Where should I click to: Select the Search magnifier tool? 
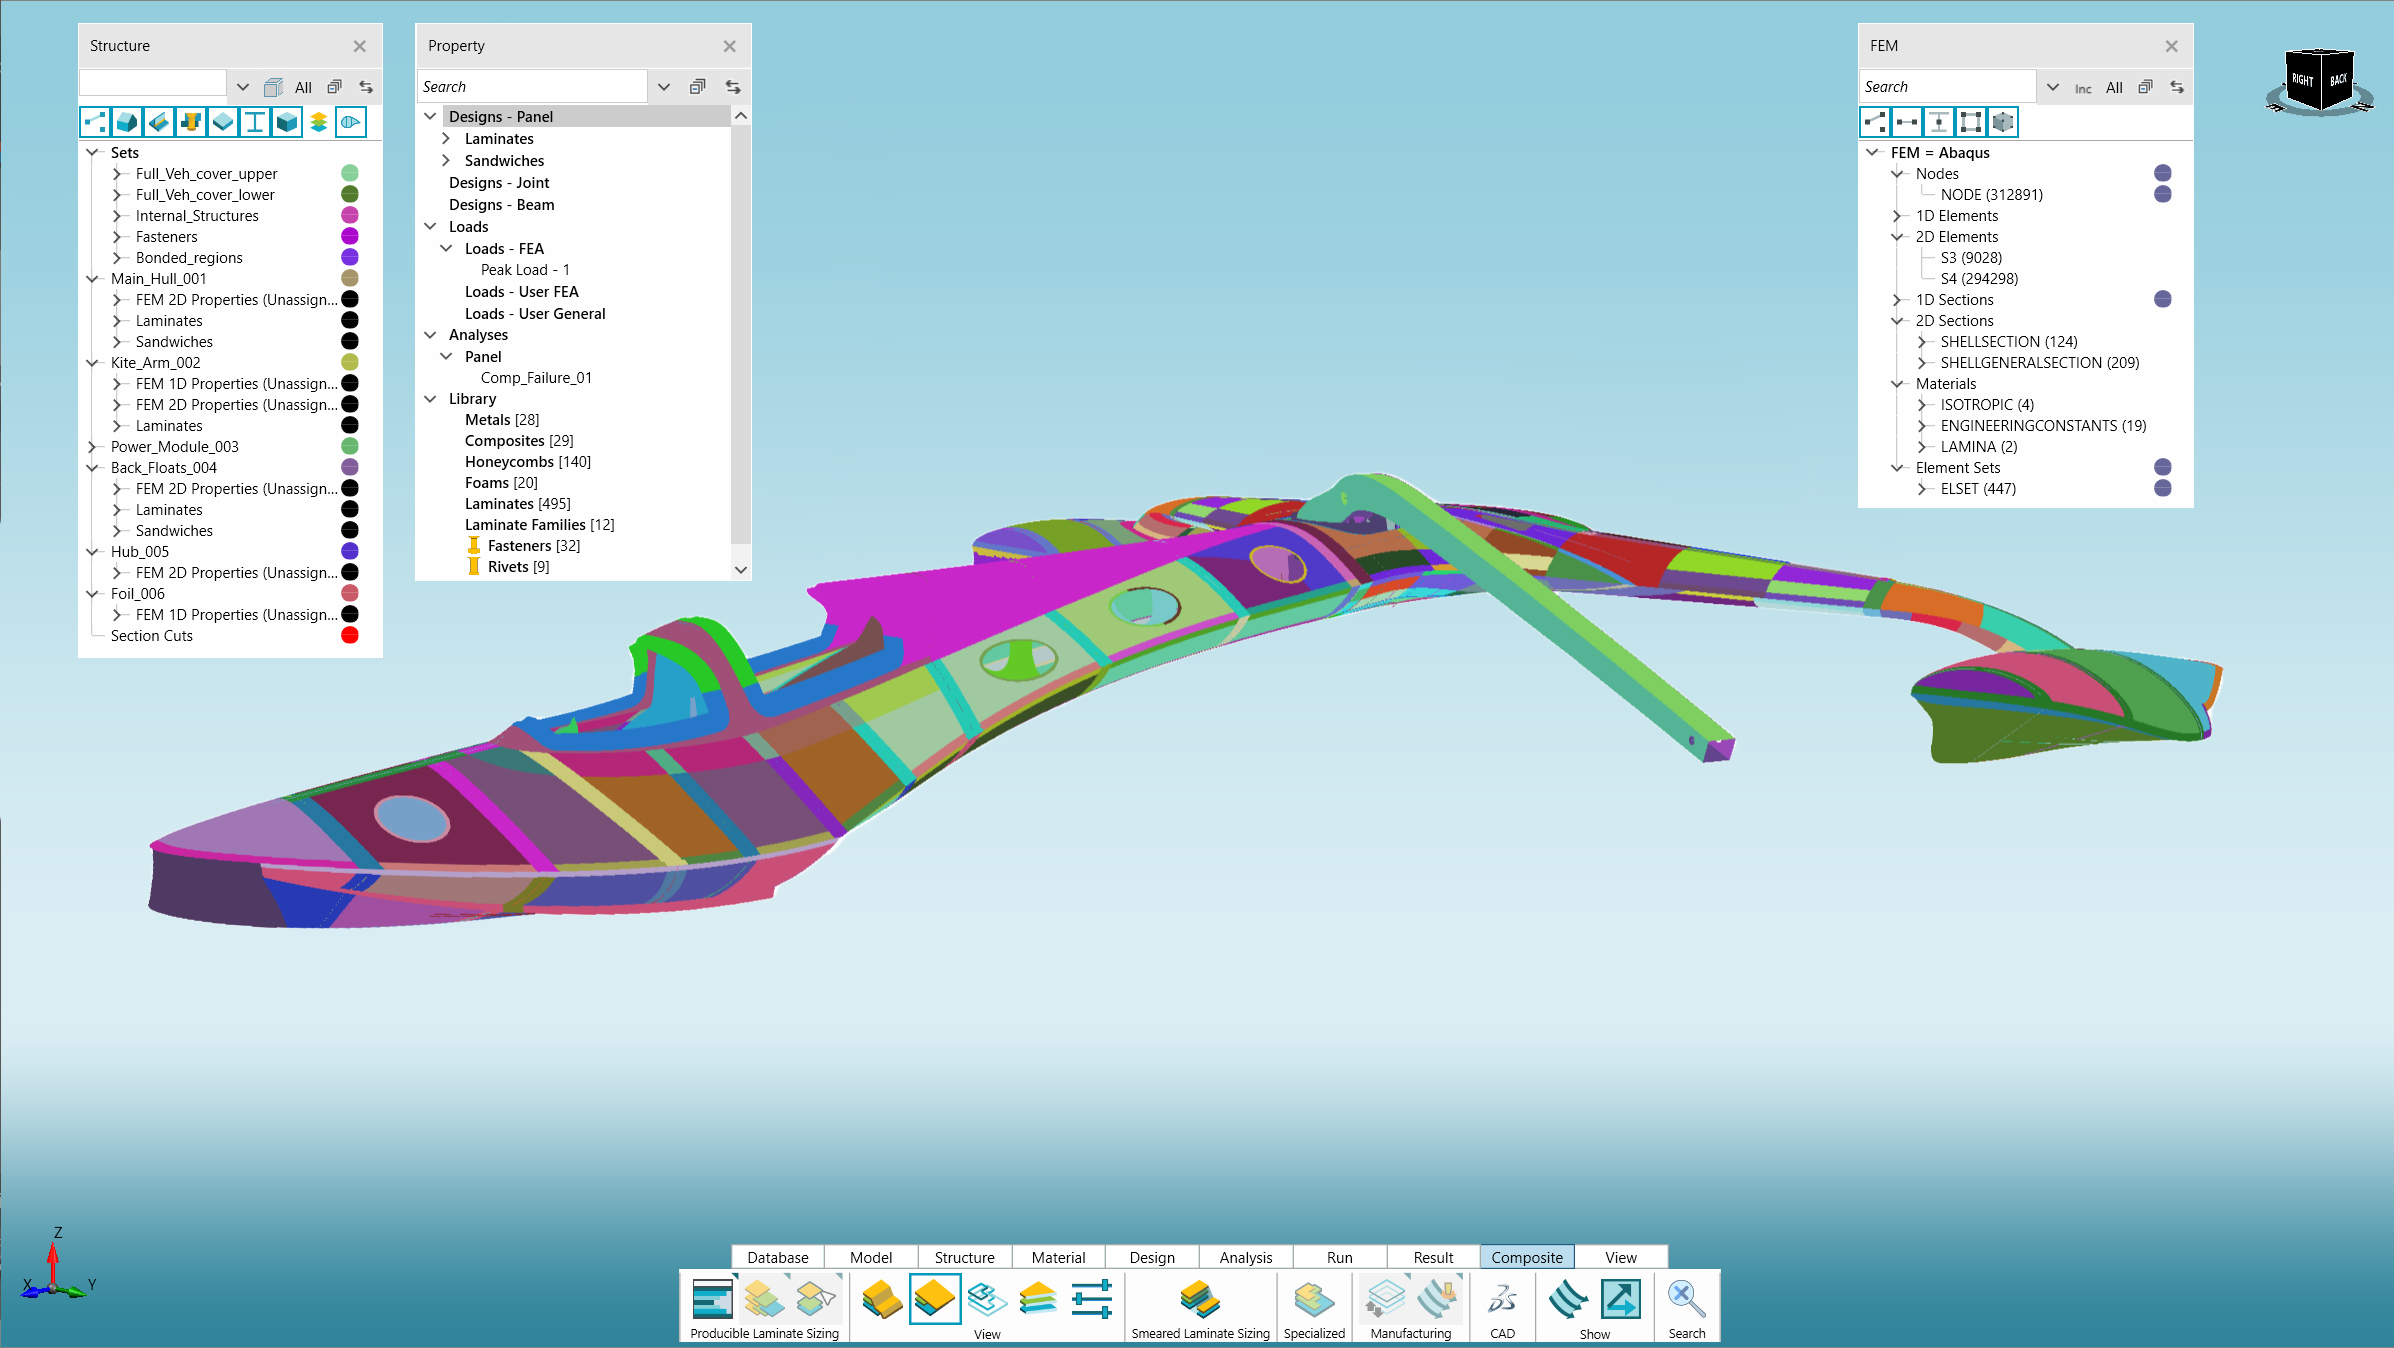coord(1686,1299)
